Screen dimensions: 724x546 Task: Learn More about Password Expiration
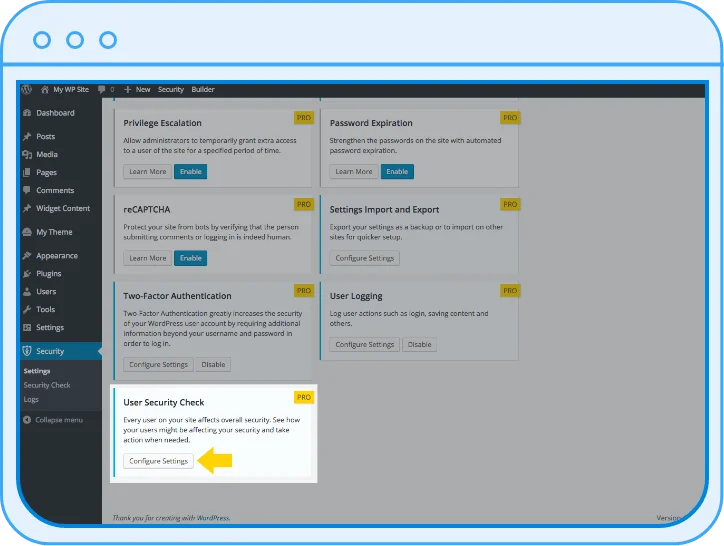(354, 171)
